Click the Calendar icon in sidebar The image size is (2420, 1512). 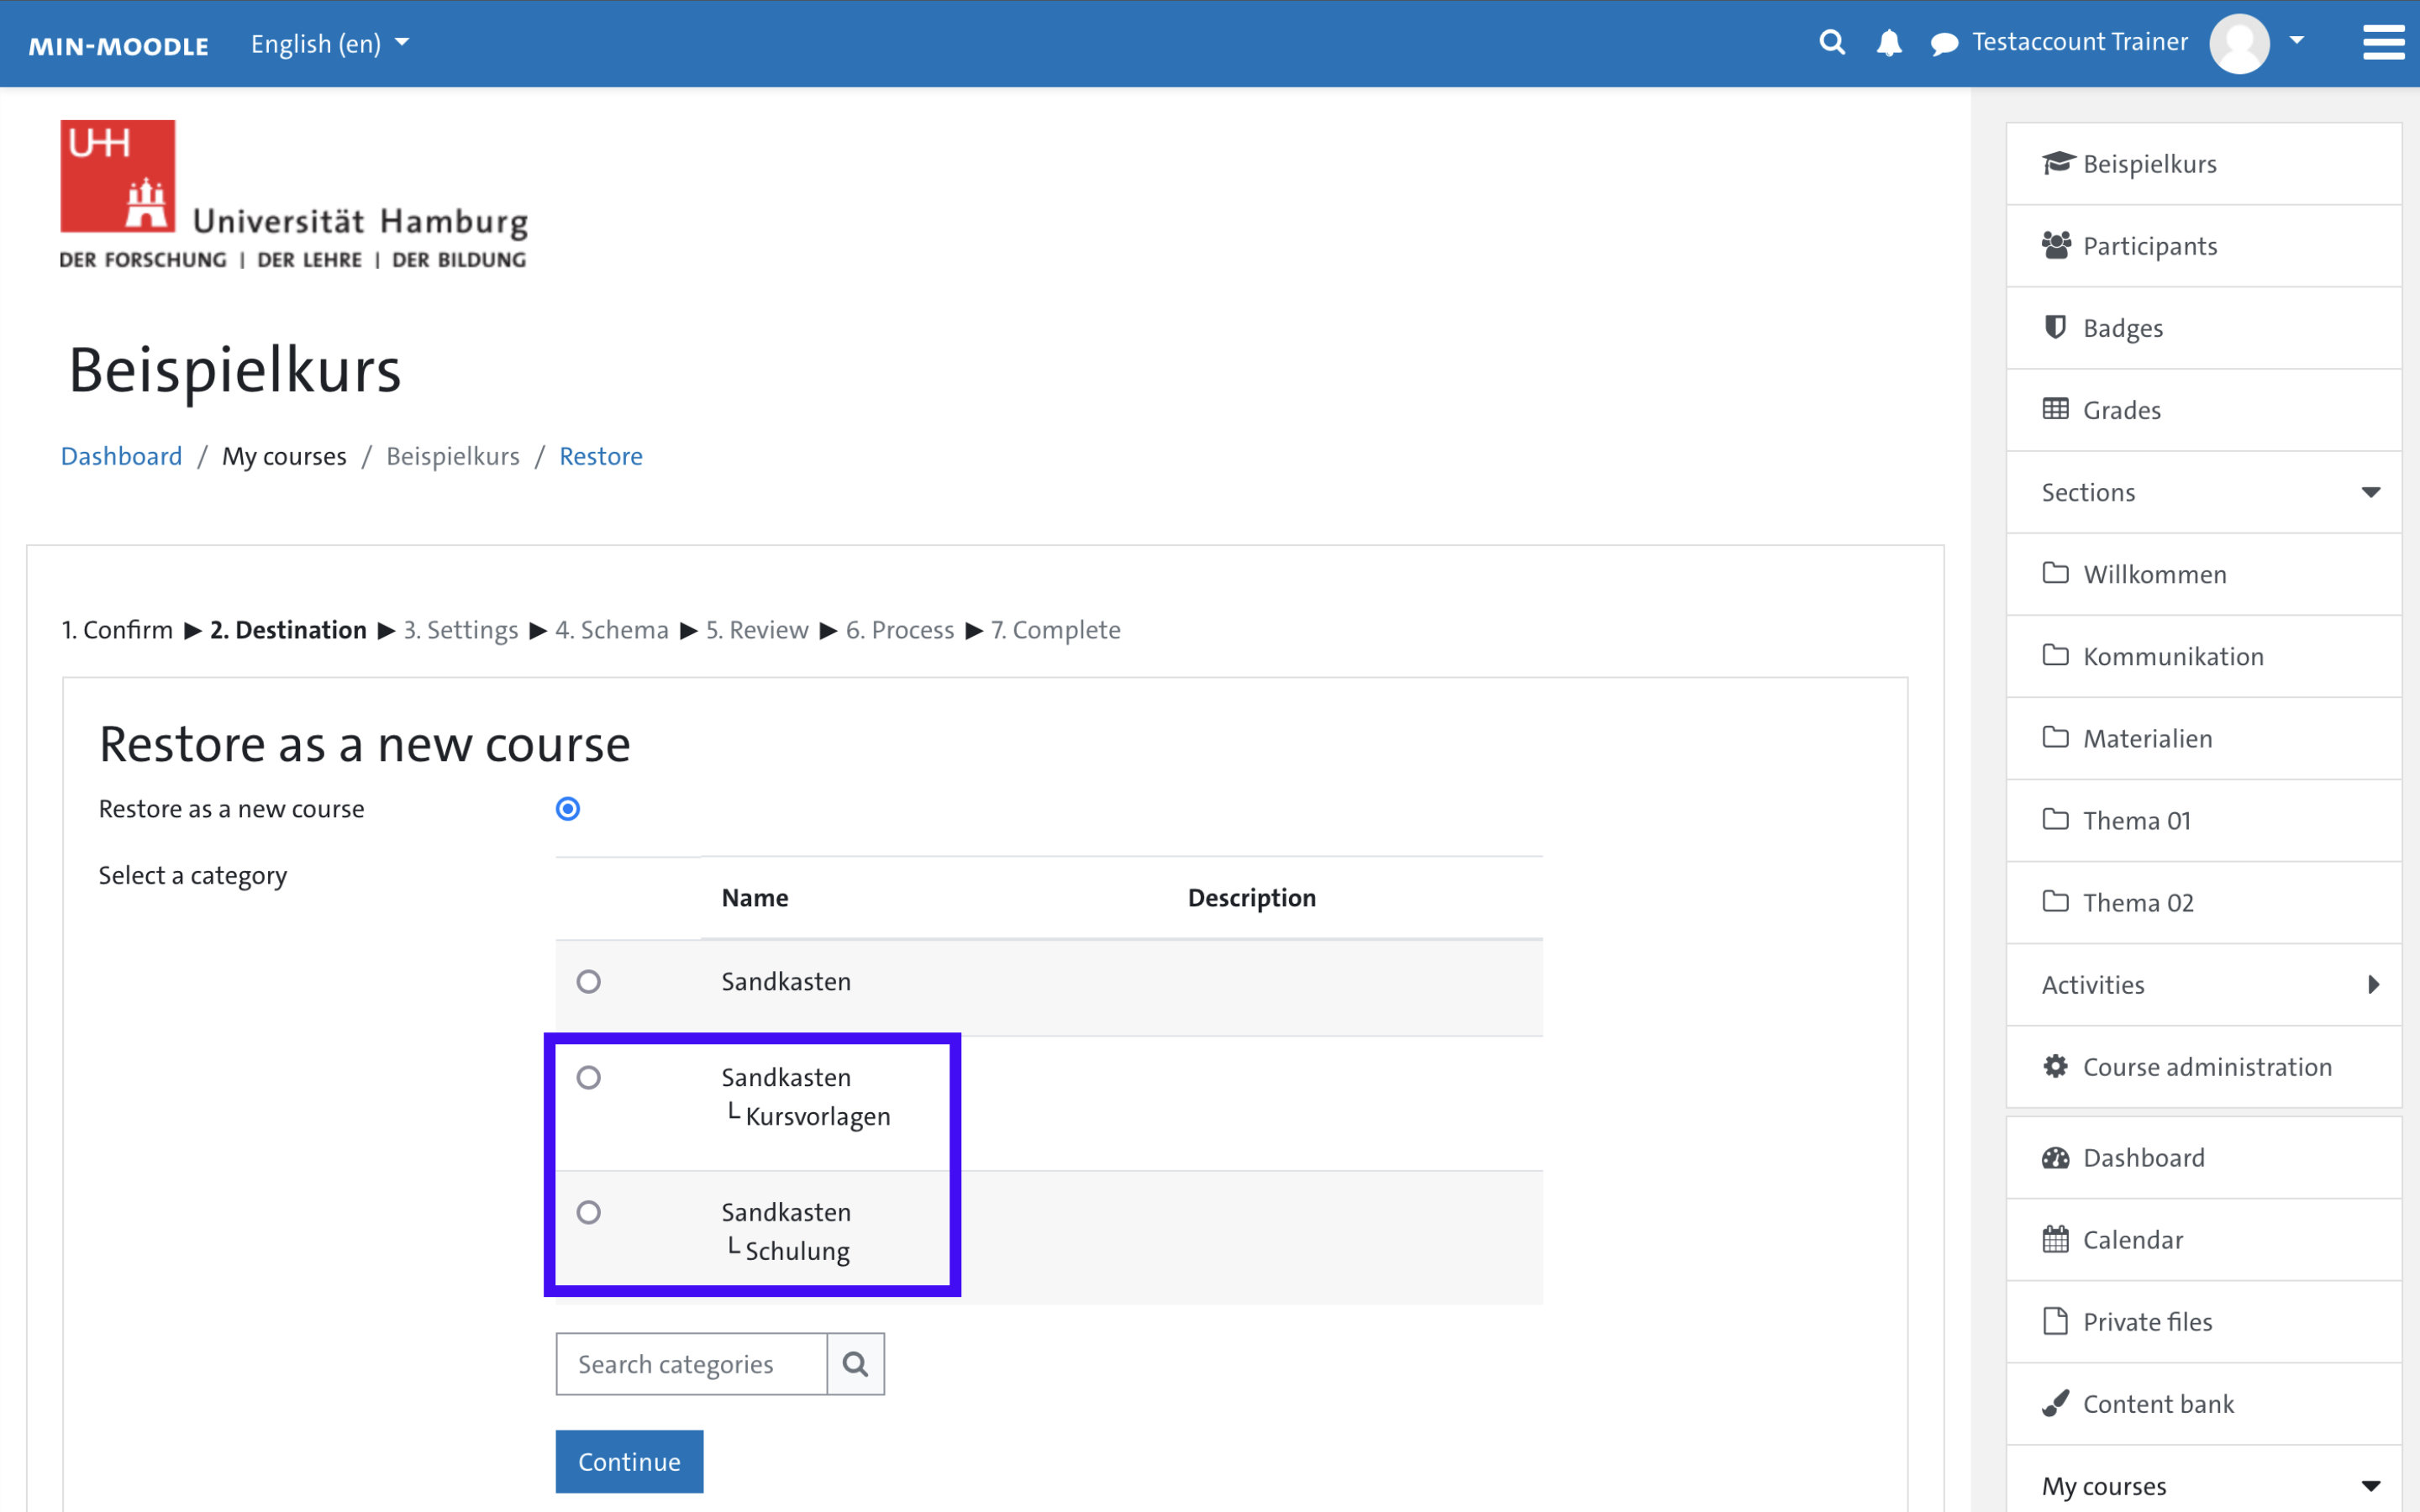pyautogui.click(x=2056, y=1239)
